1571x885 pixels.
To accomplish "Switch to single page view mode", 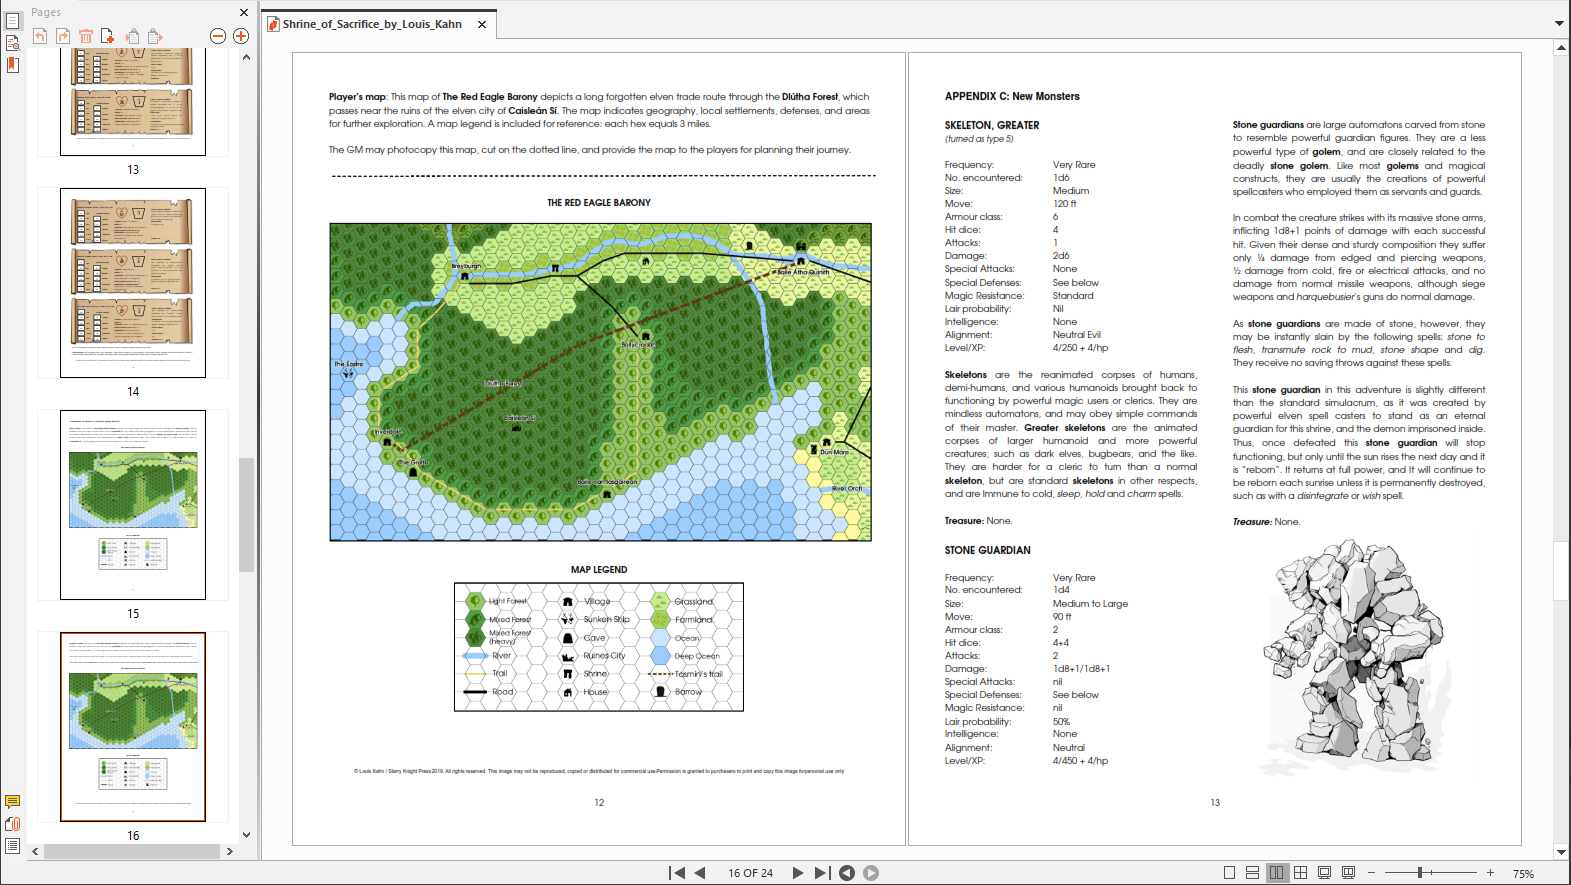I will [1229, 873].
